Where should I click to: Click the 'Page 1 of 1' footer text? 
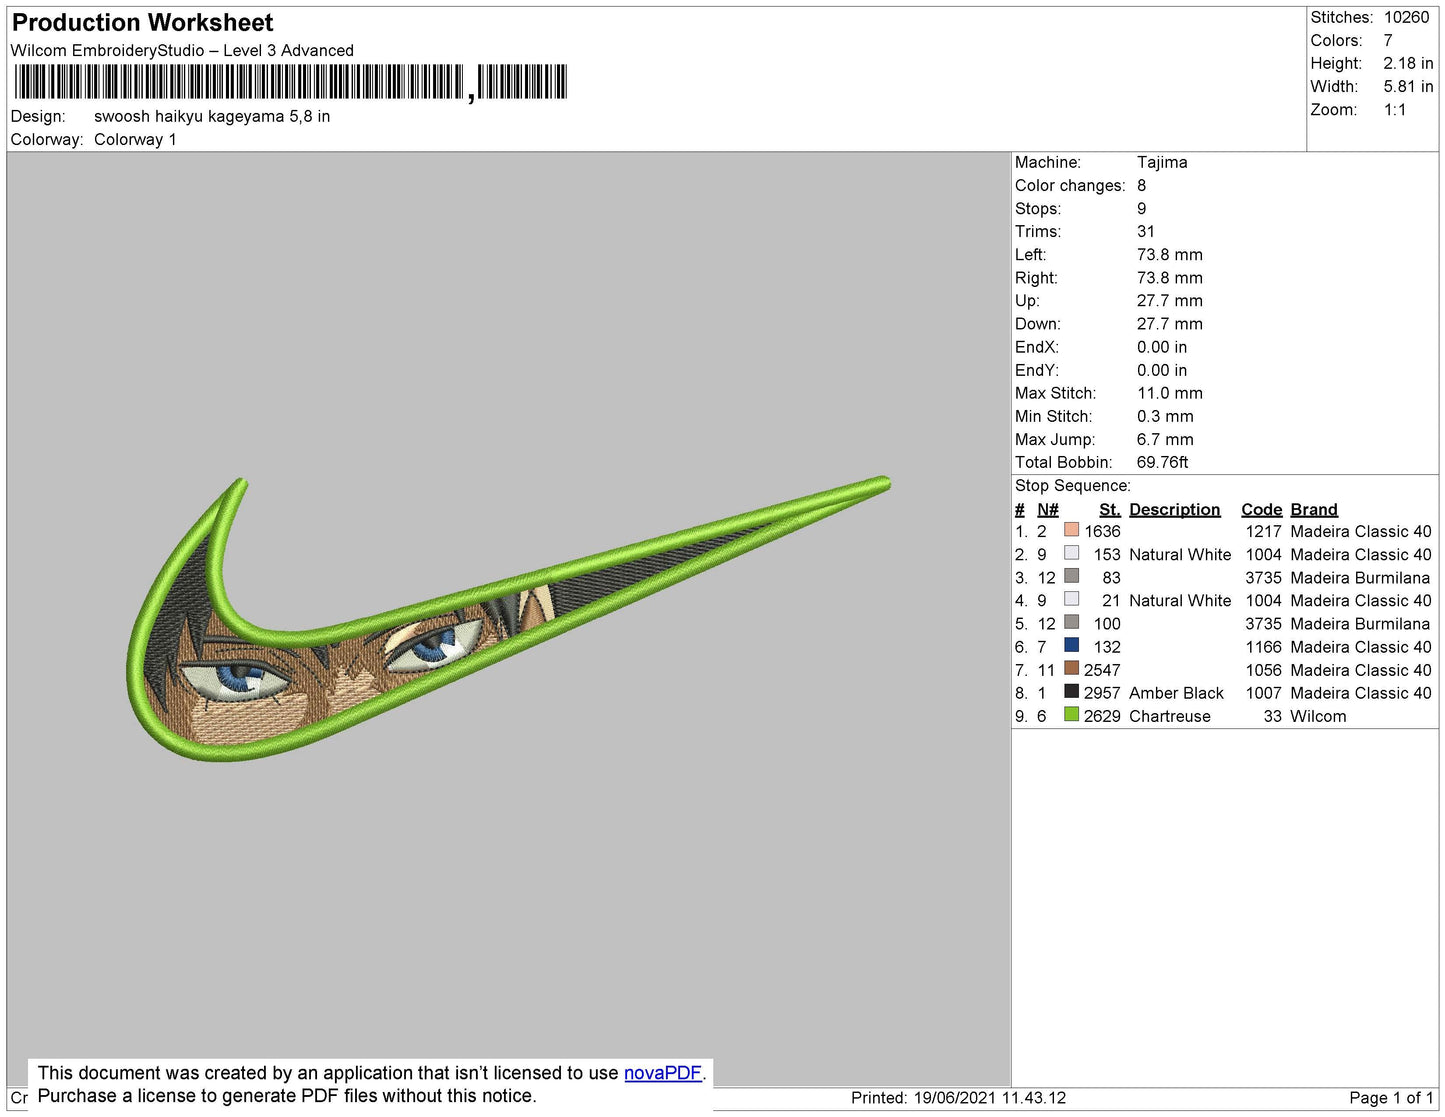[1392, 1097]
